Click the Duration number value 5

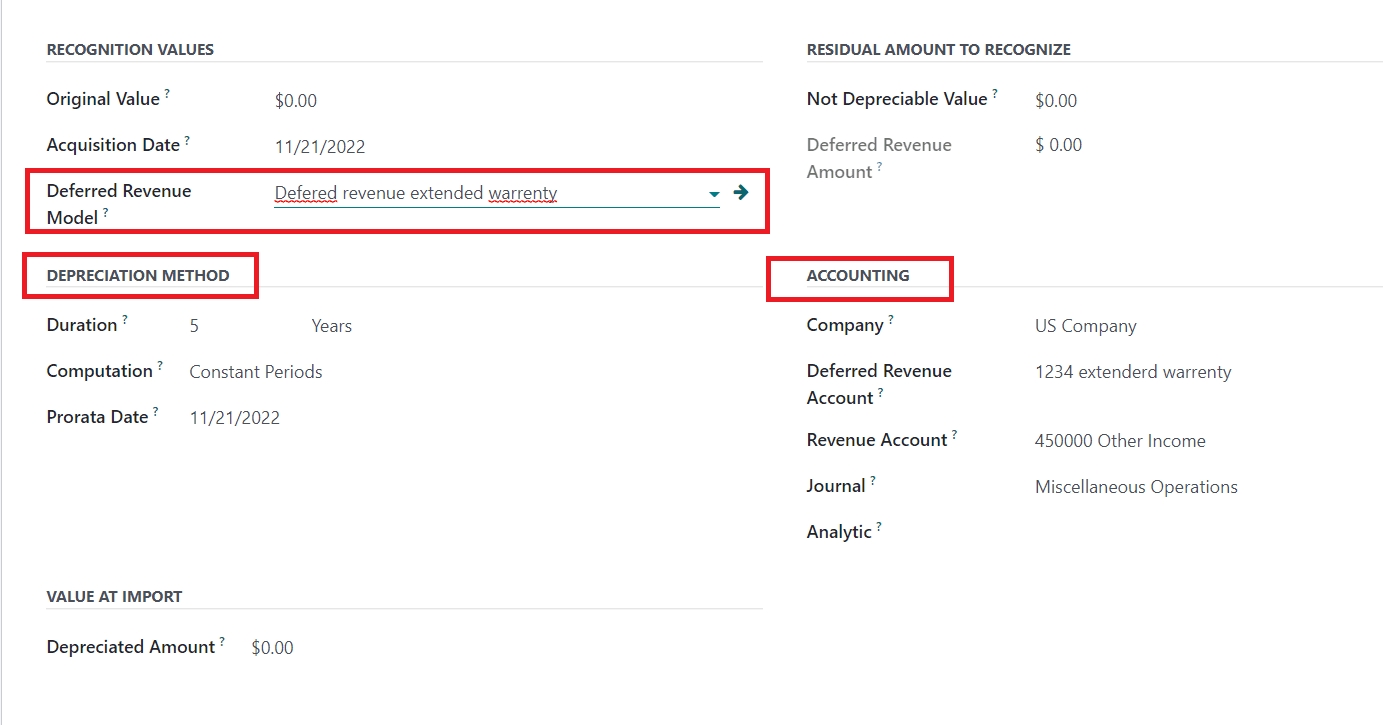click(x=195, y=326)
